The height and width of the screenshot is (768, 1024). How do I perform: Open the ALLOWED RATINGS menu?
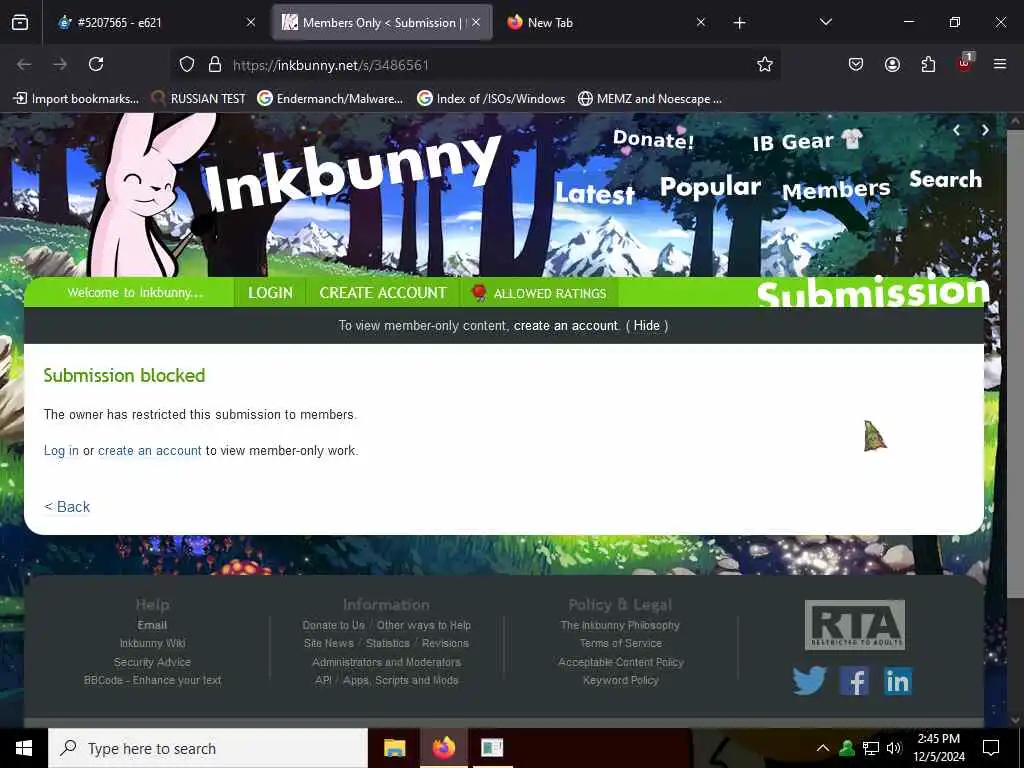tap(539, 293)
